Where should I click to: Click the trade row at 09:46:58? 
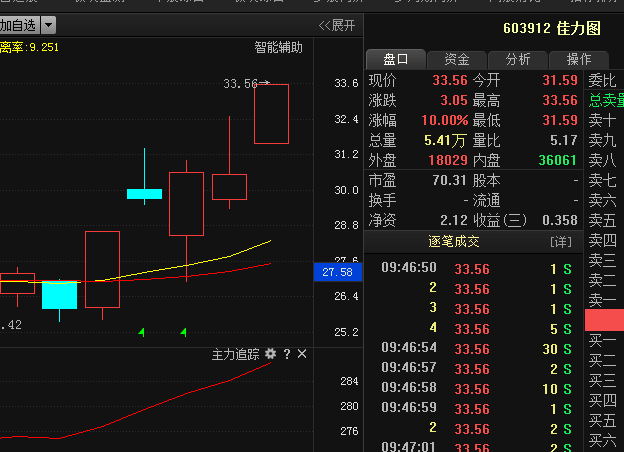[x=476, y=388]
